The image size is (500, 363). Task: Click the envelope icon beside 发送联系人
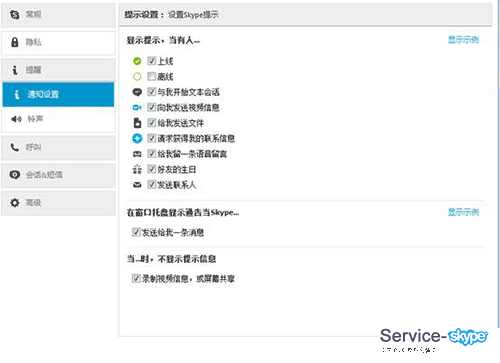click(137, 184)
